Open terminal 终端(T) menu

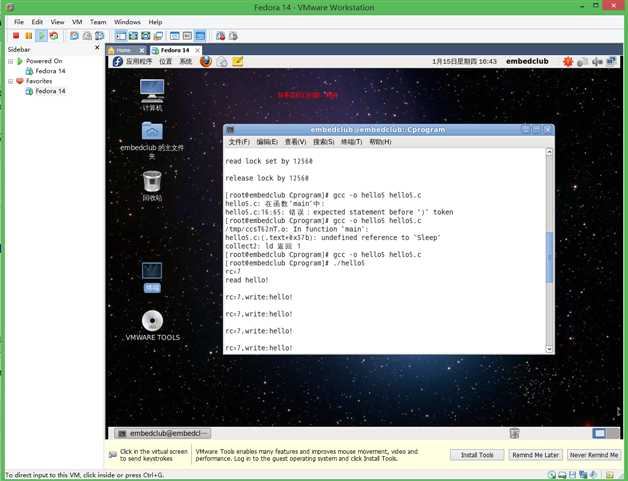[x=352, y=142]
